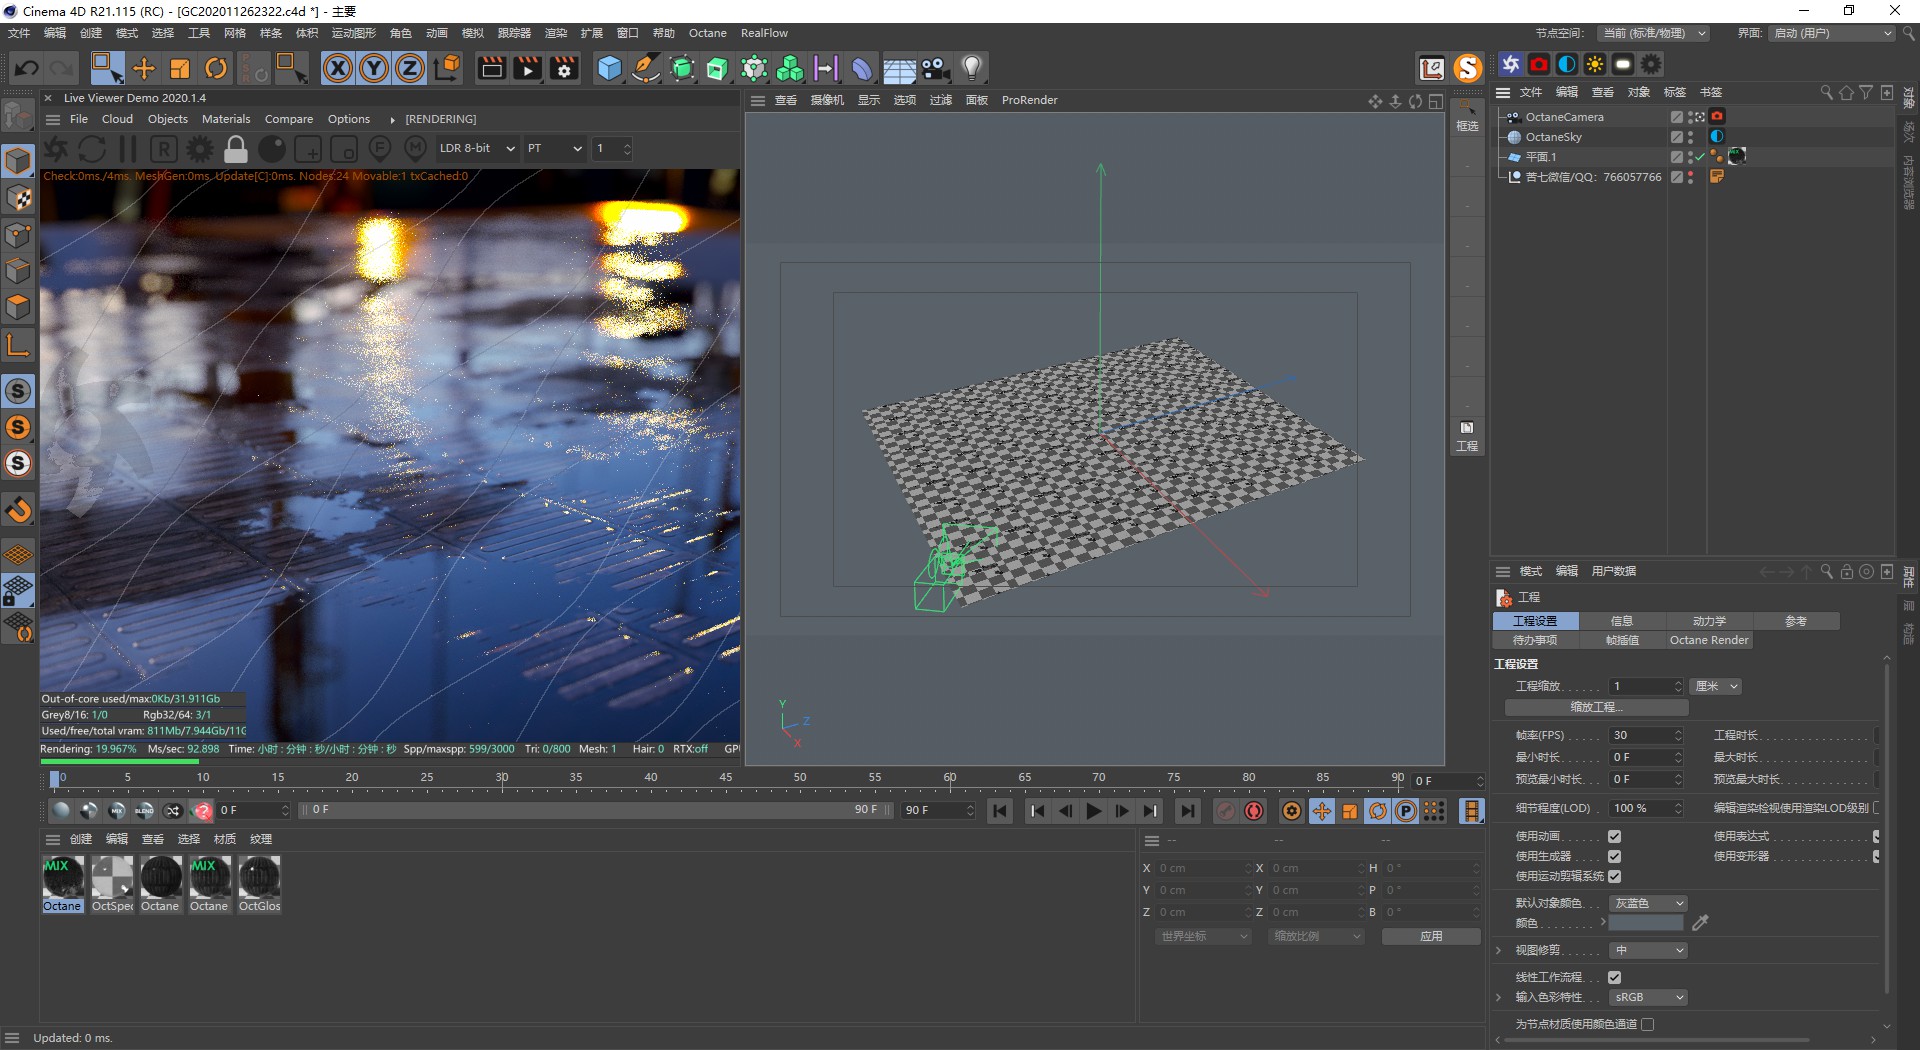Viewport: 1920px width, 1050px height.
Task: Click the lock icon in Live Viewer
Action: [x=236, y=149]
